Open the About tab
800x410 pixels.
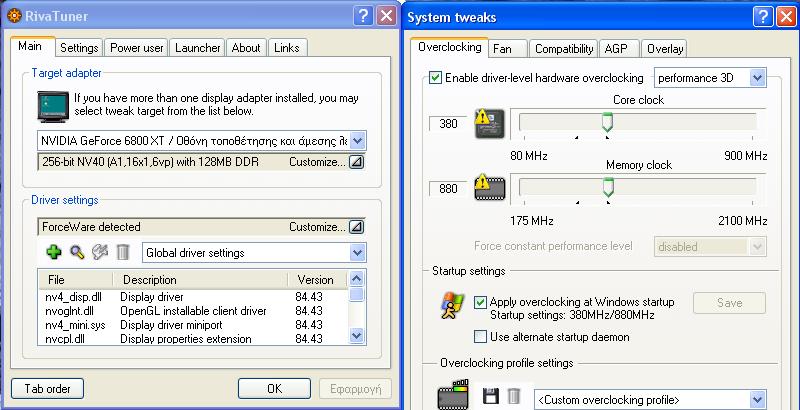[246, 48]
